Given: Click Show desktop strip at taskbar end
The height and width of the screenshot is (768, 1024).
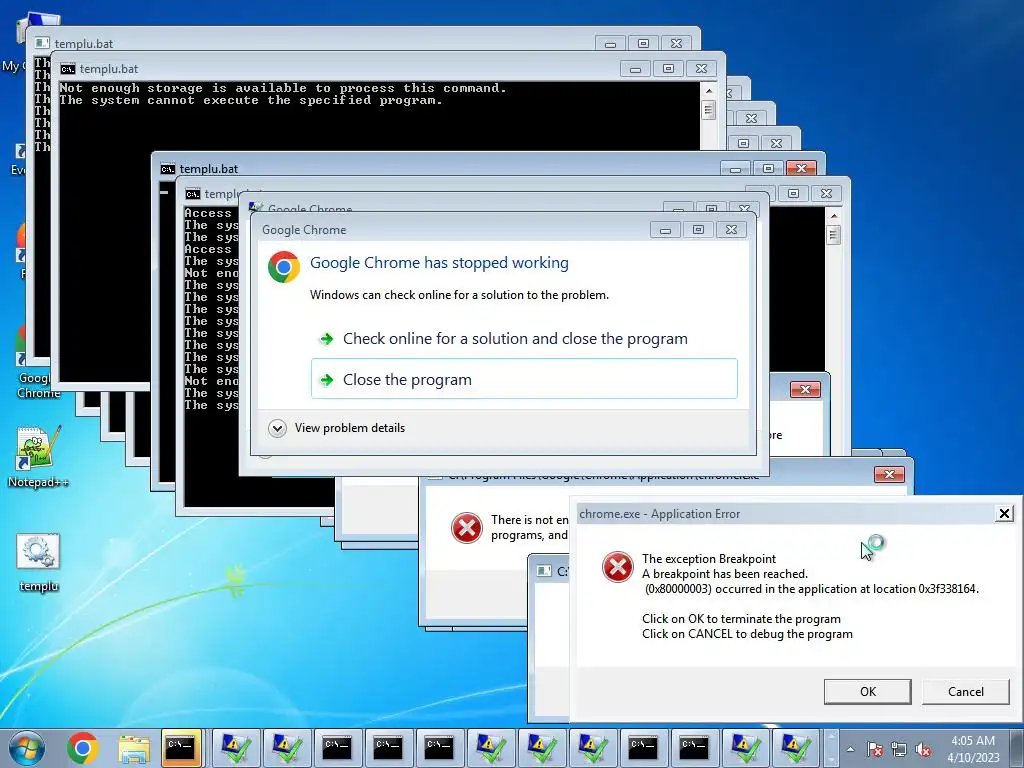Looking at the screenshot, I should tap(1018, 748).
